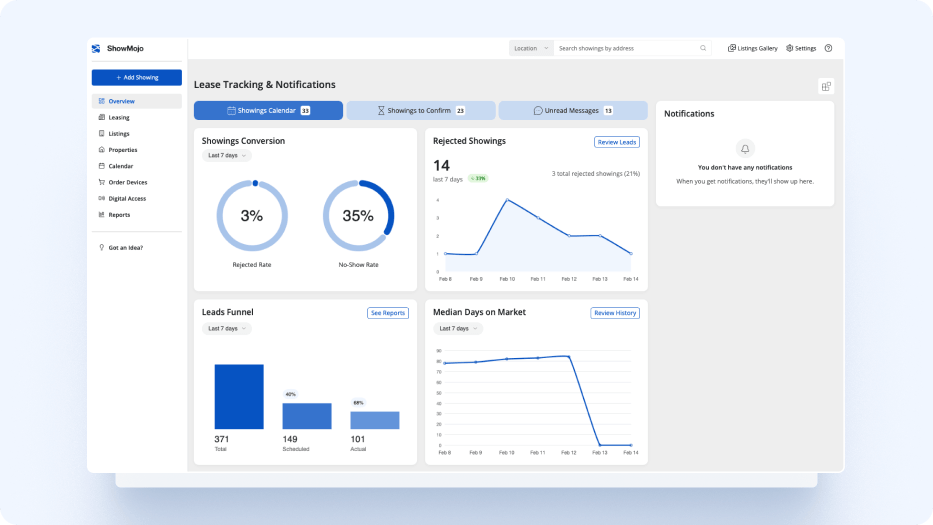The image size is (933, 525).
Task: Open Leads Funnel Last 7 days dropdown
Action: tap(227, 328)
